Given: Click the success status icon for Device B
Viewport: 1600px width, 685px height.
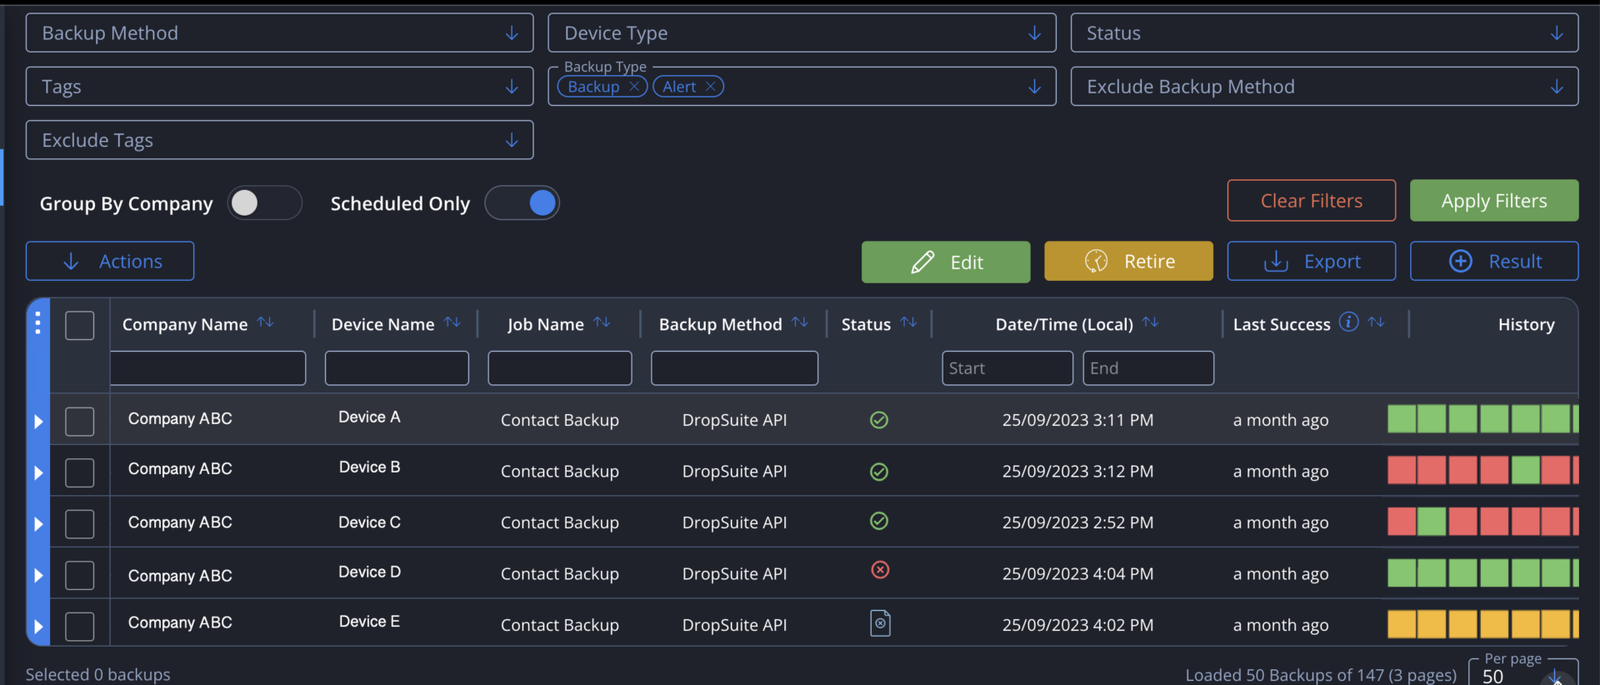Looking at the screenshot, I should coord(879,471).
